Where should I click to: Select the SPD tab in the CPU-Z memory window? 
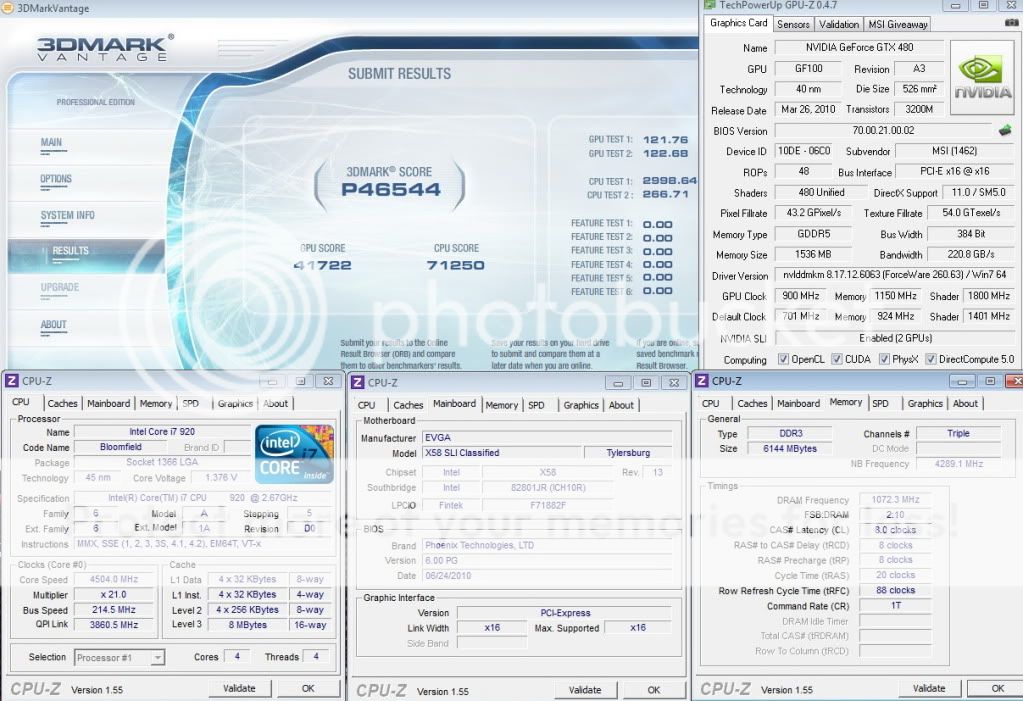pyautogui.click(x=880, y=403)
